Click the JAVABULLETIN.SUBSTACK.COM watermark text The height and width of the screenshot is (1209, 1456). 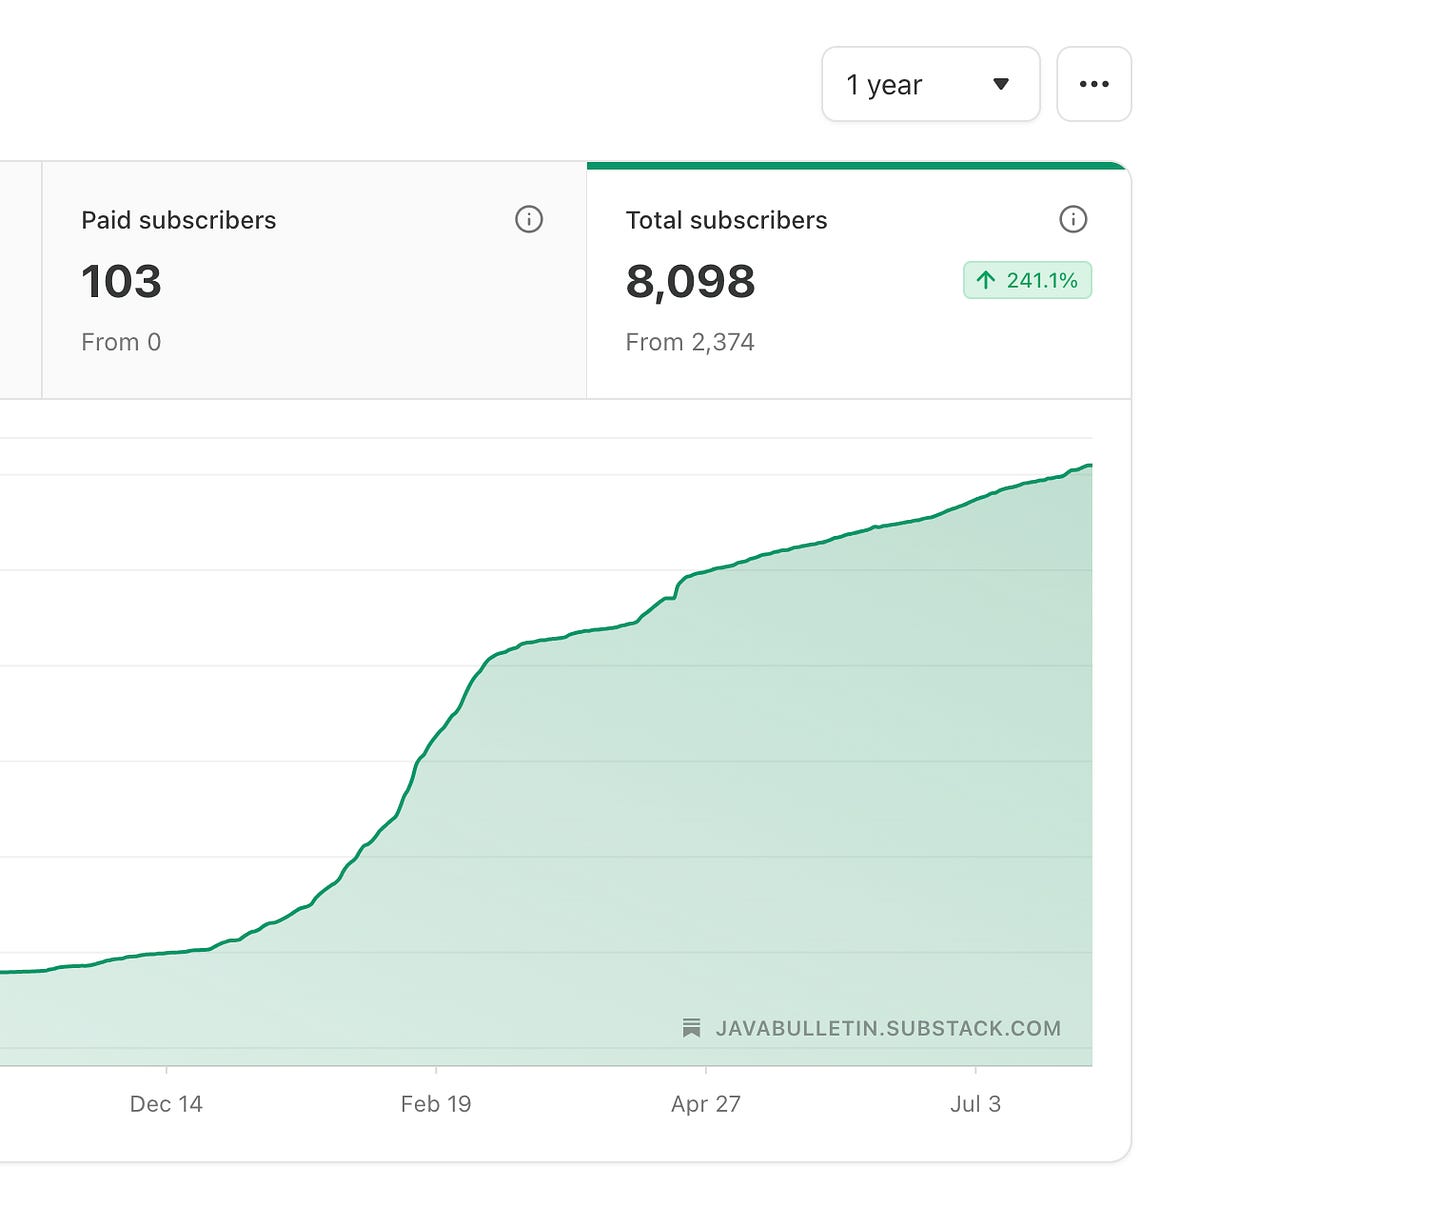click(888, 1028)
